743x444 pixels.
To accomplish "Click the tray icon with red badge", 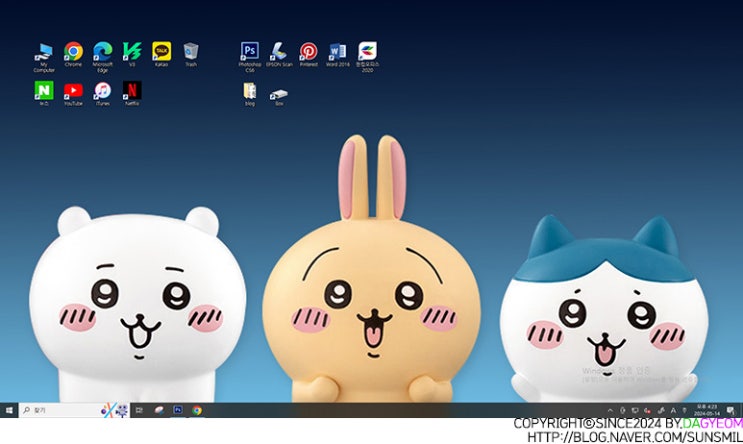I will 647,410.
